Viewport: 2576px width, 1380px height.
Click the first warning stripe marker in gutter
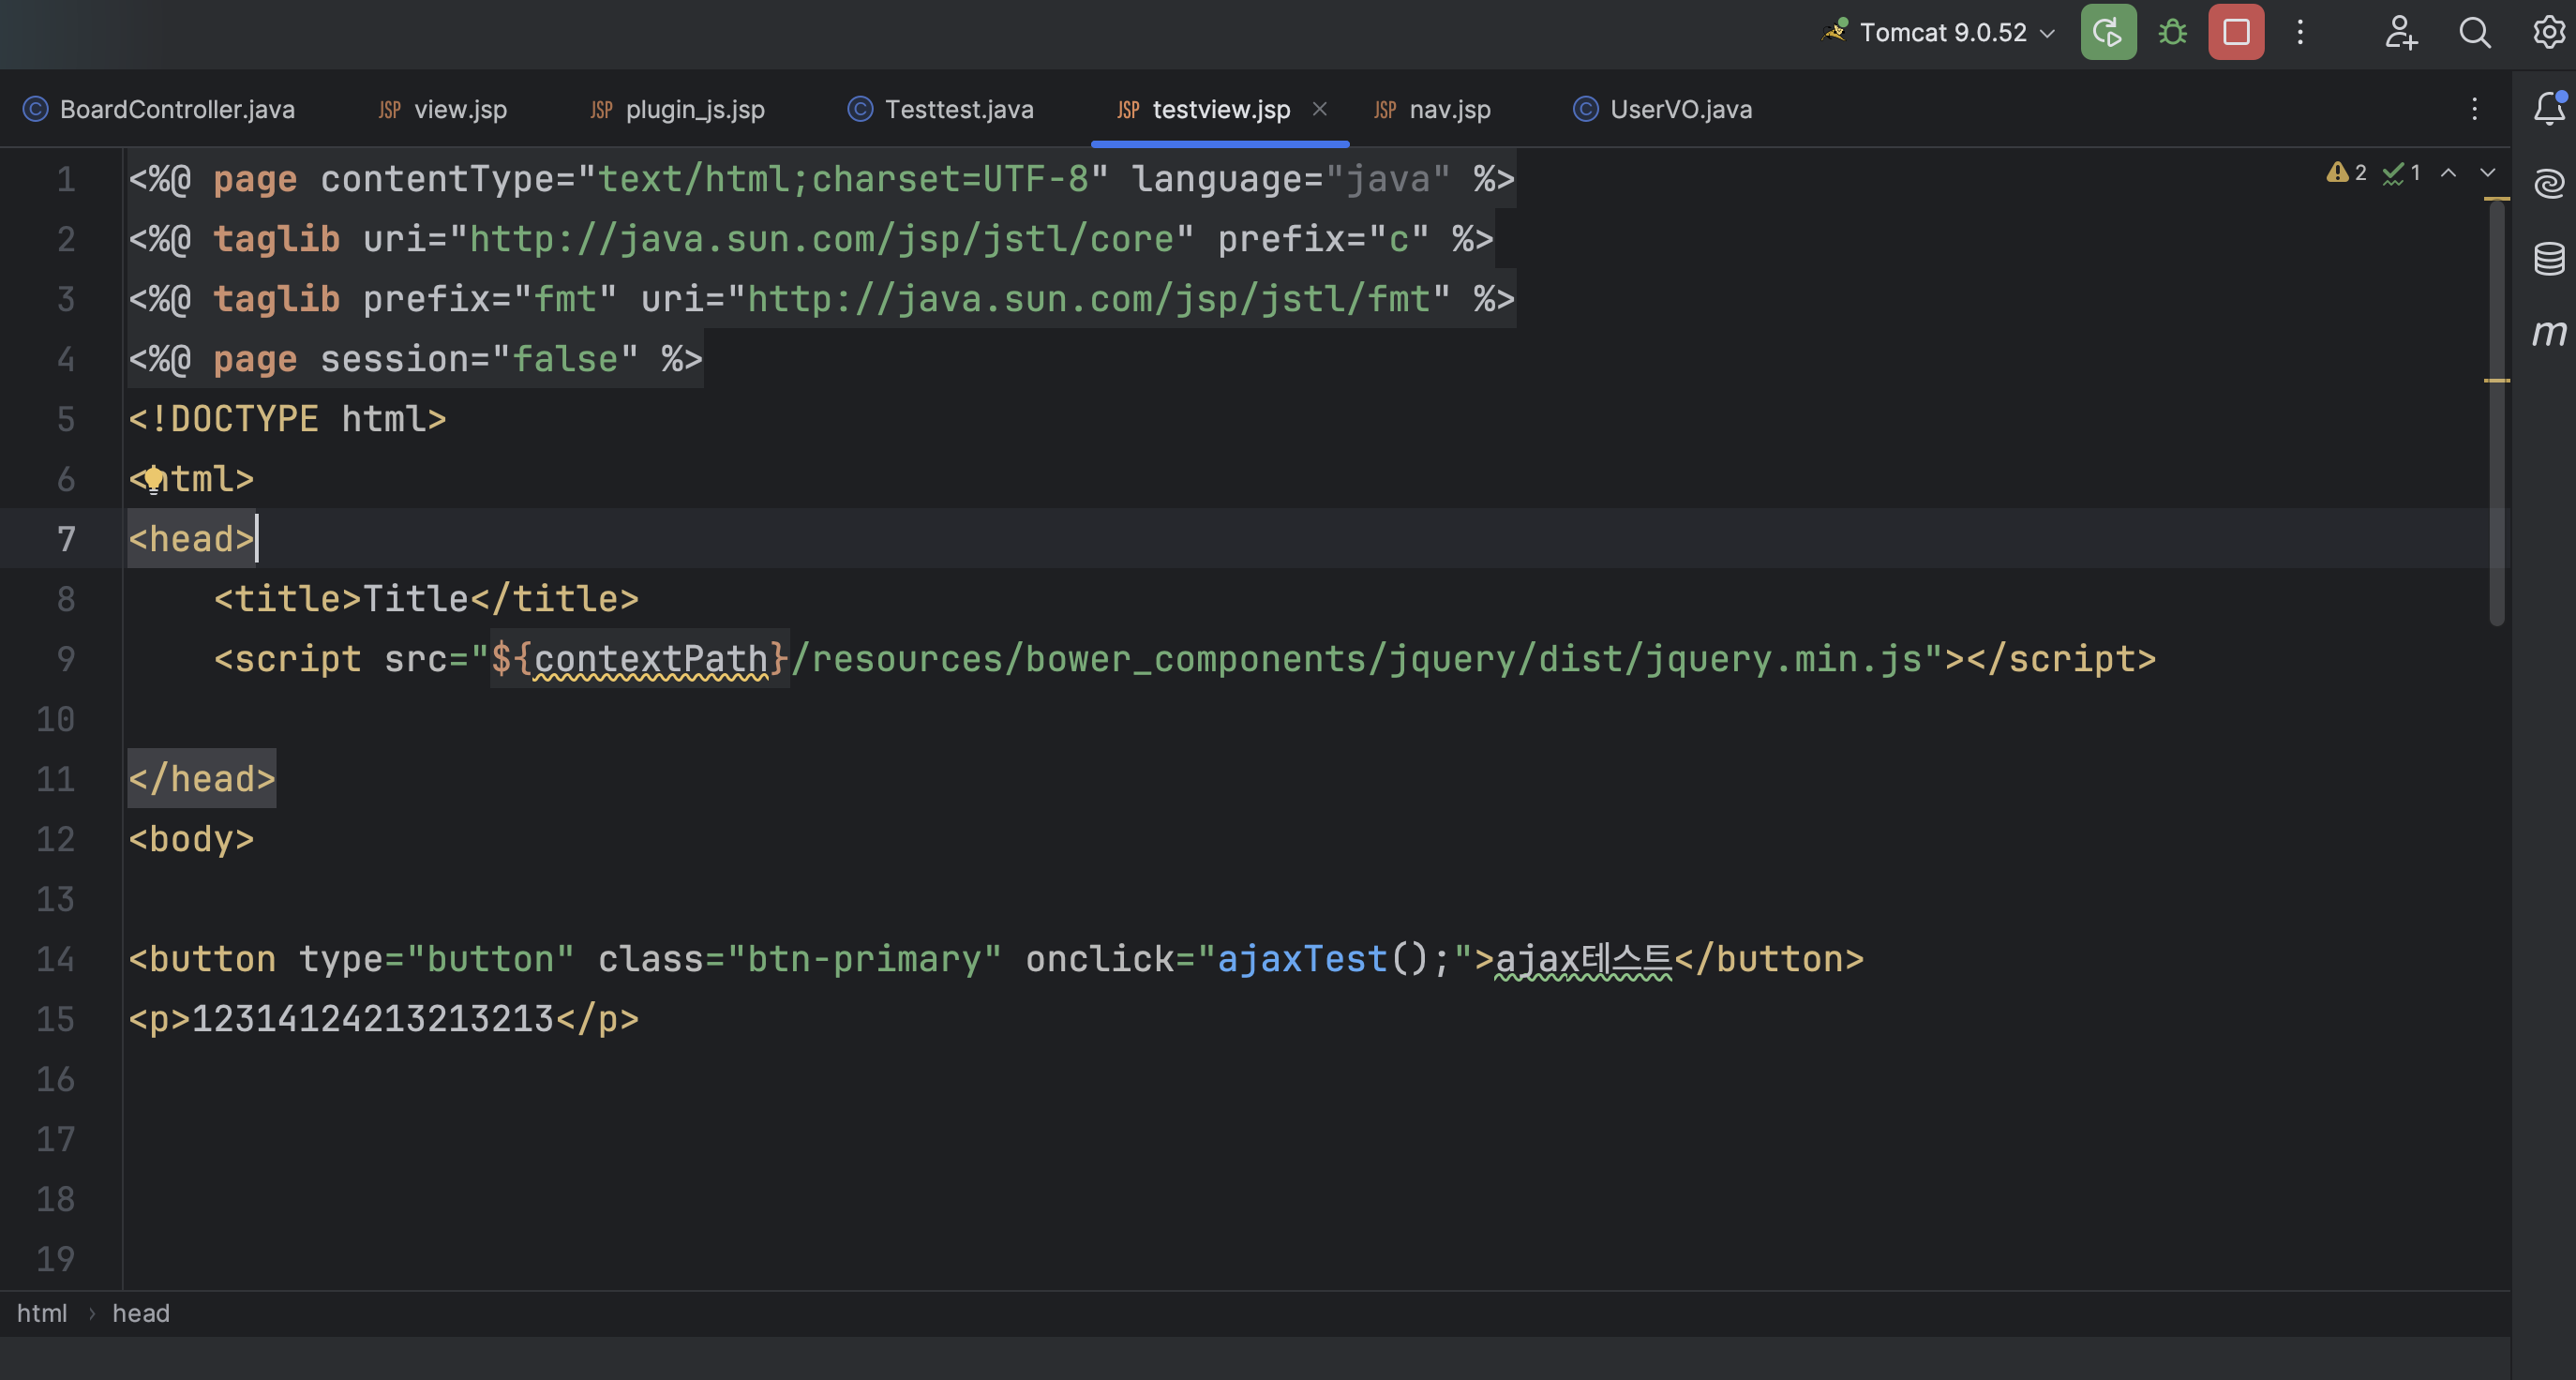click(x=2497, y=199)
